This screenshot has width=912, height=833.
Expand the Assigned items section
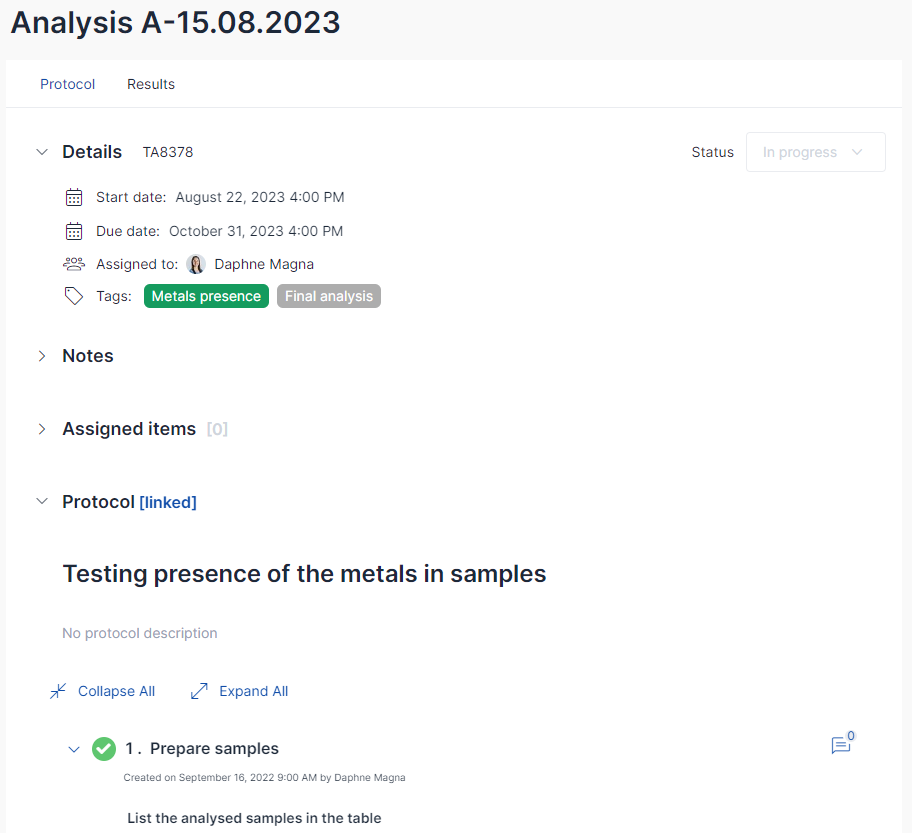point(42,429)
